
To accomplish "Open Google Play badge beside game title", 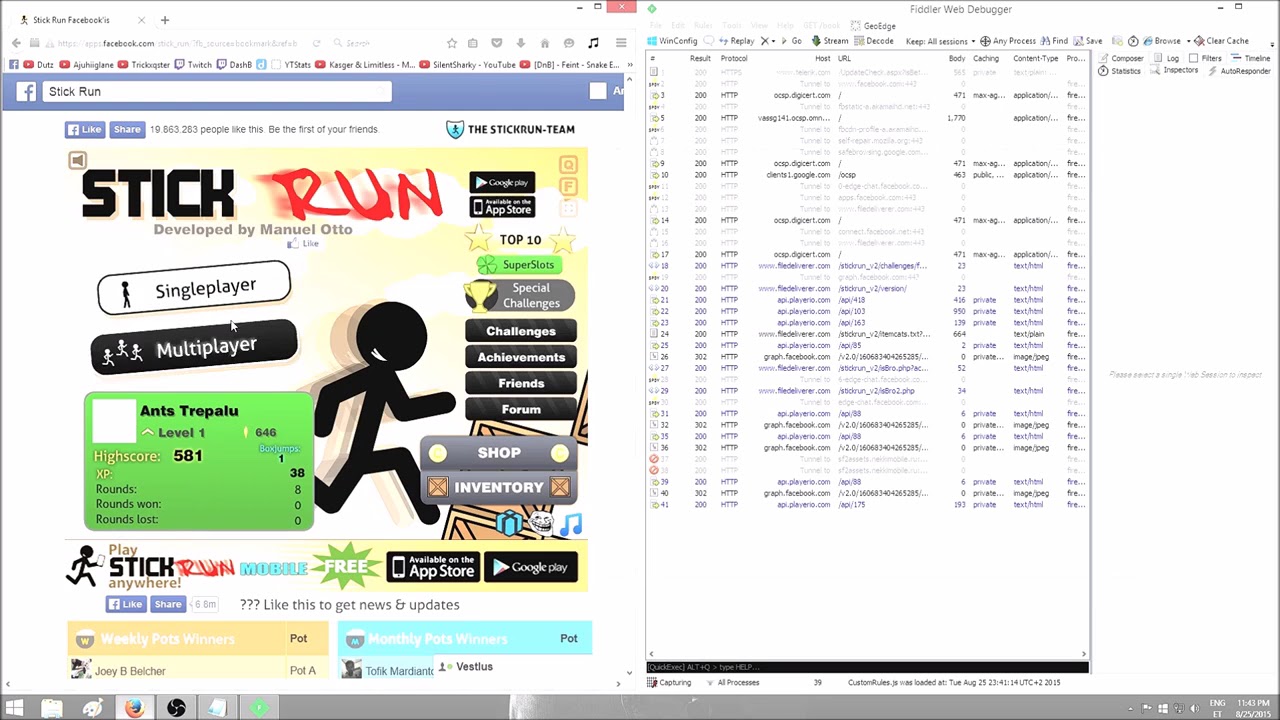I will click(502, 182).
